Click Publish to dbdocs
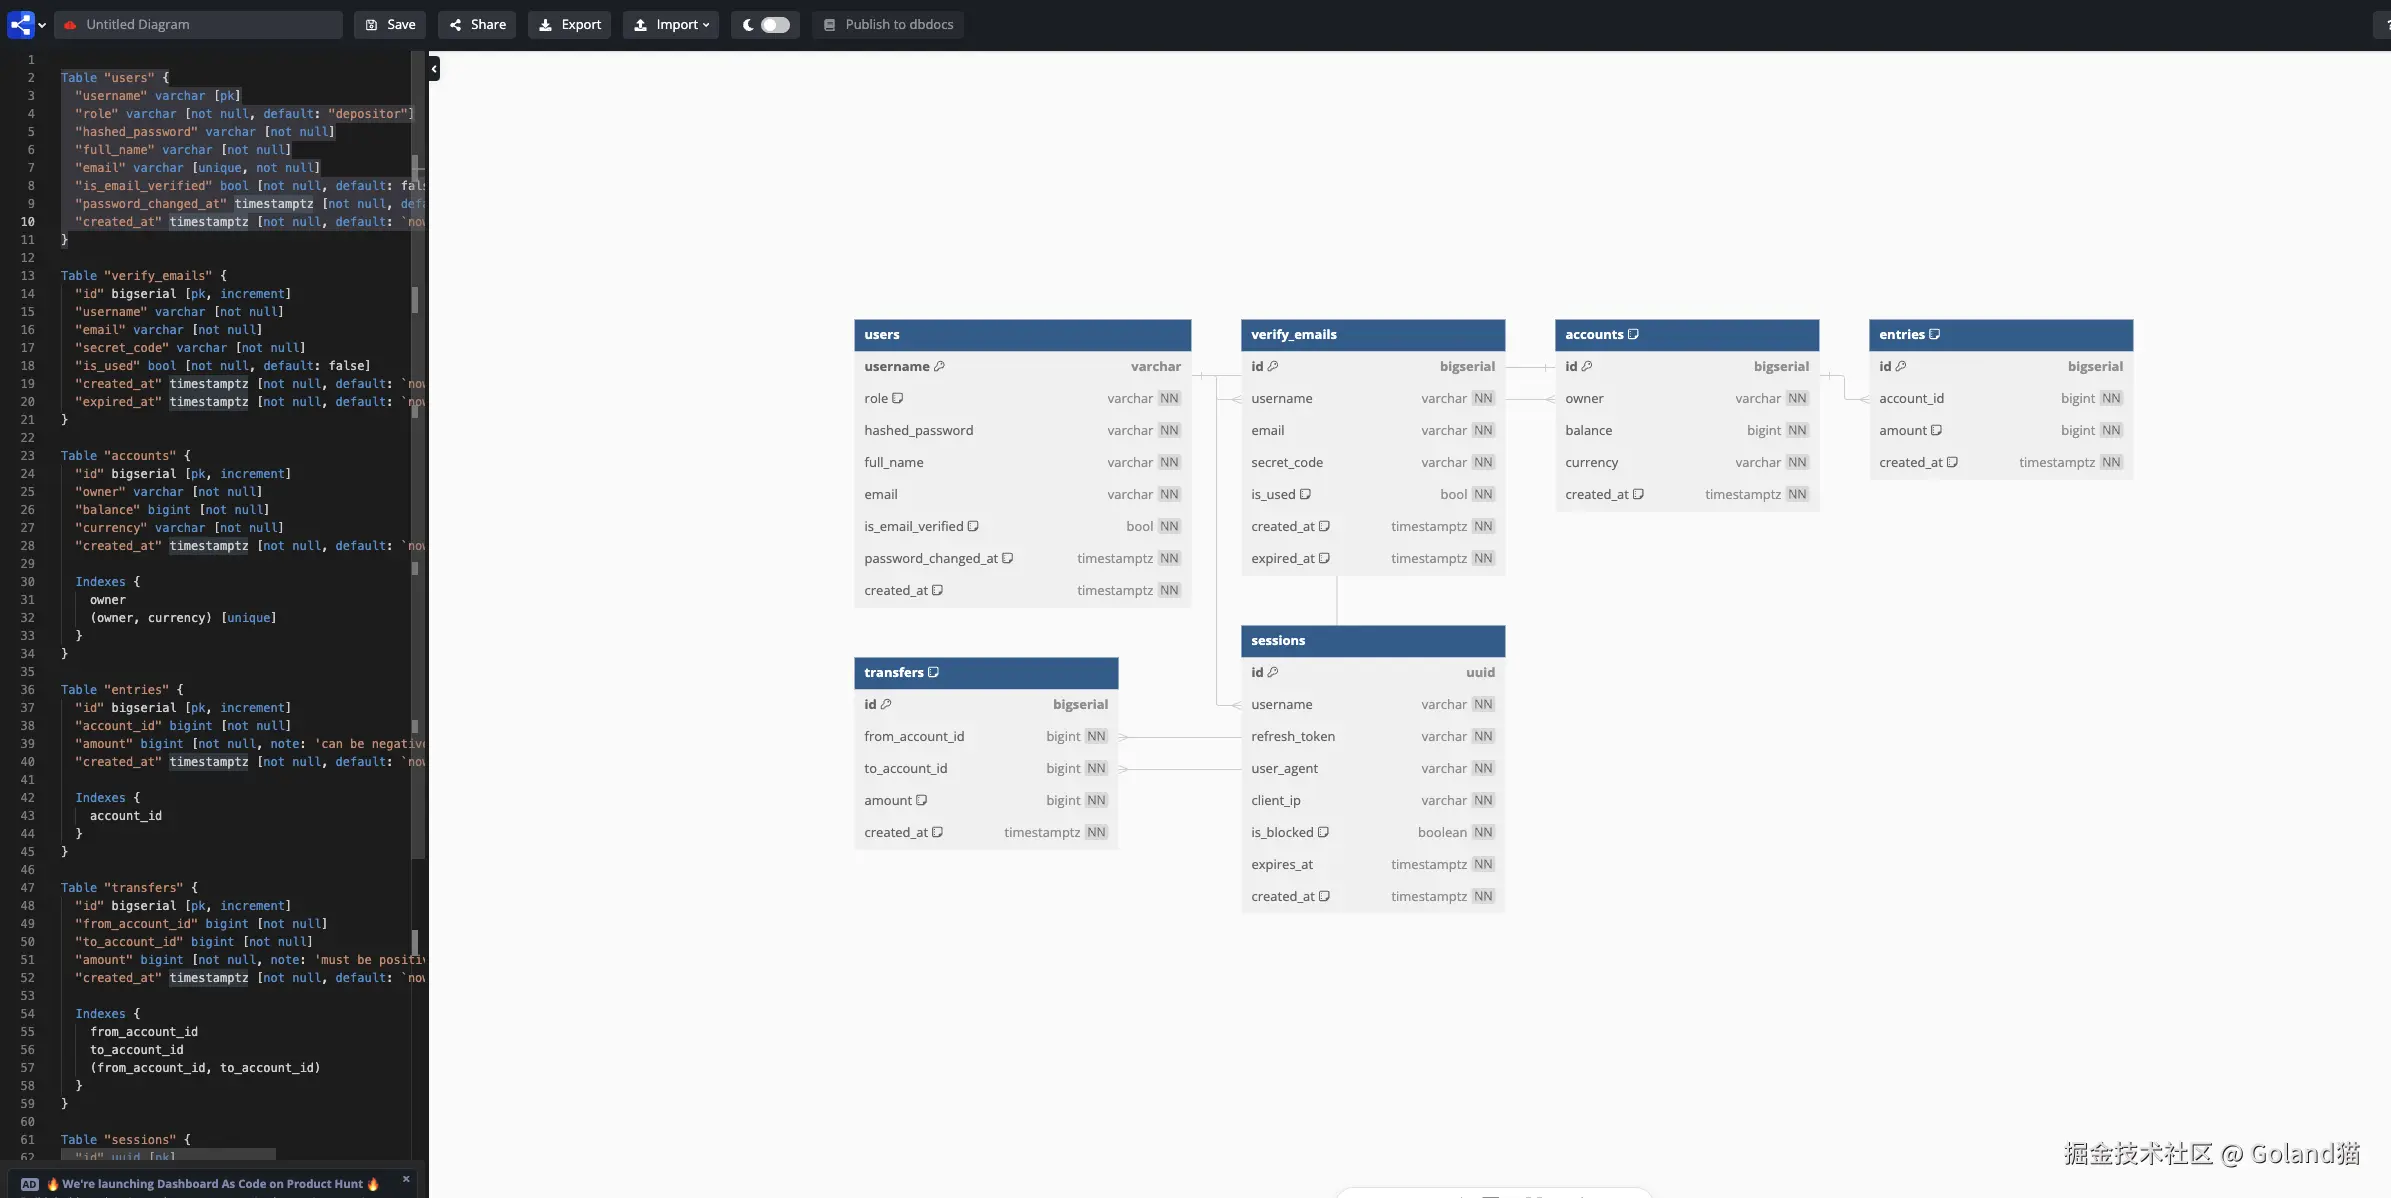Viewport: 2391px width, 1198px height. point(887,24)
